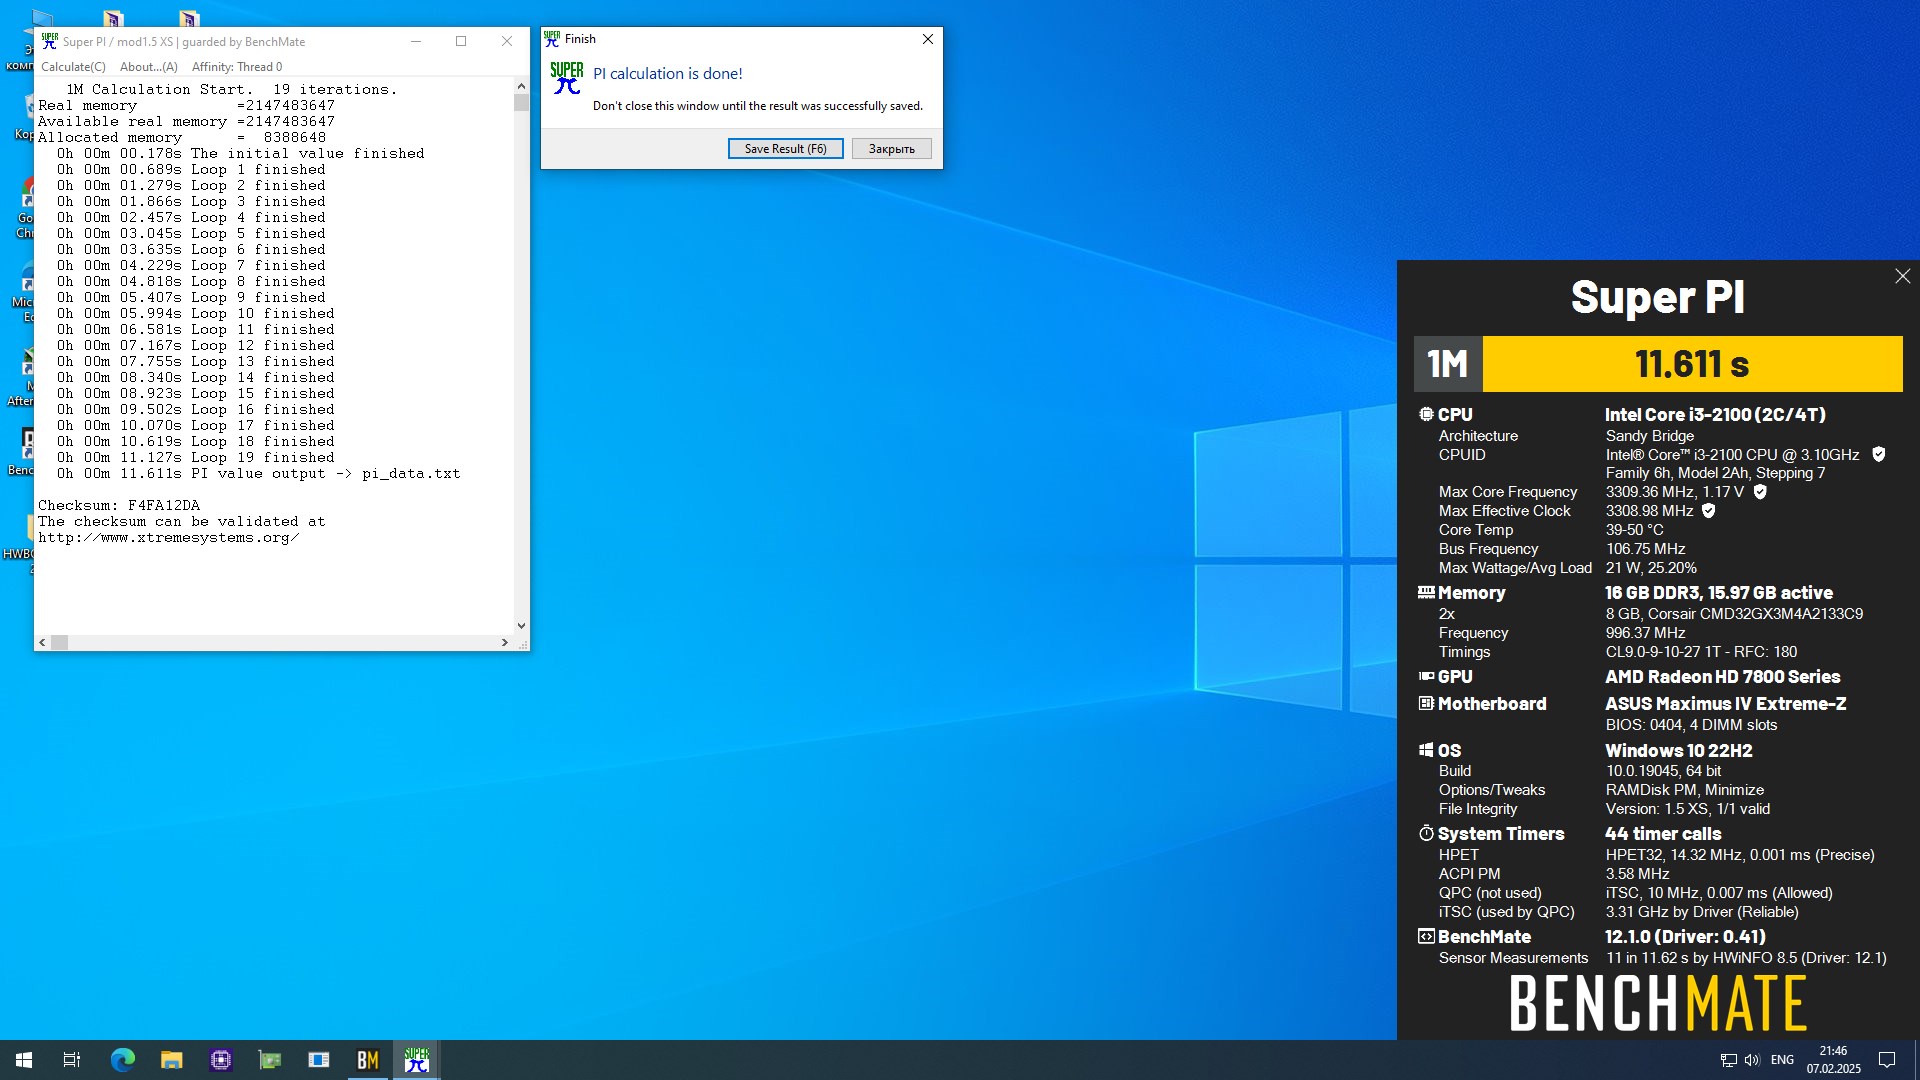Click the Memory module icon in BenchMate panel

tap(1426, 592)
